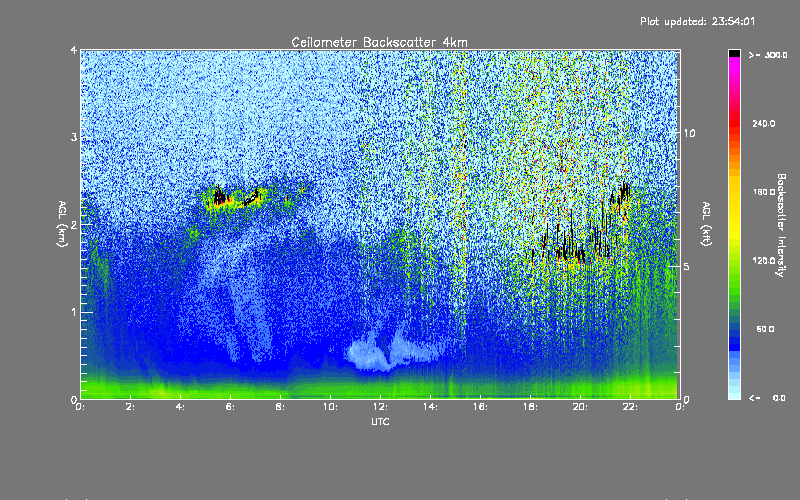This screenshot has height=500, width=800.
Task: Select the 'AGL (kft)' axis label
Action: [706, 224]
